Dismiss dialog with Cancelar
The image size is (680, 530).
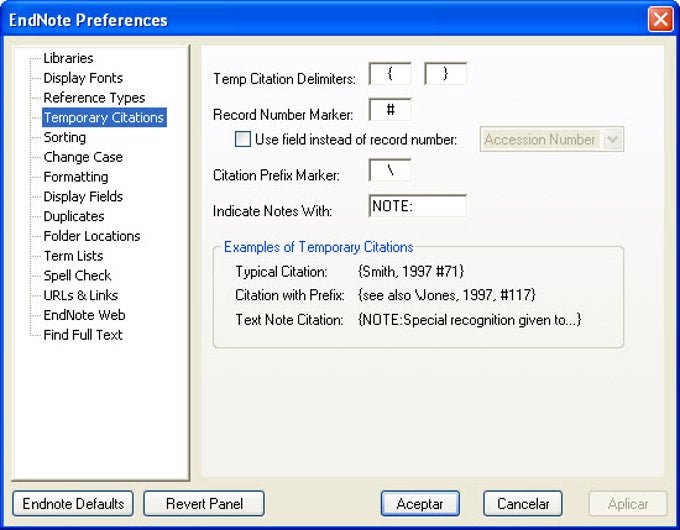tap(523, 504)
